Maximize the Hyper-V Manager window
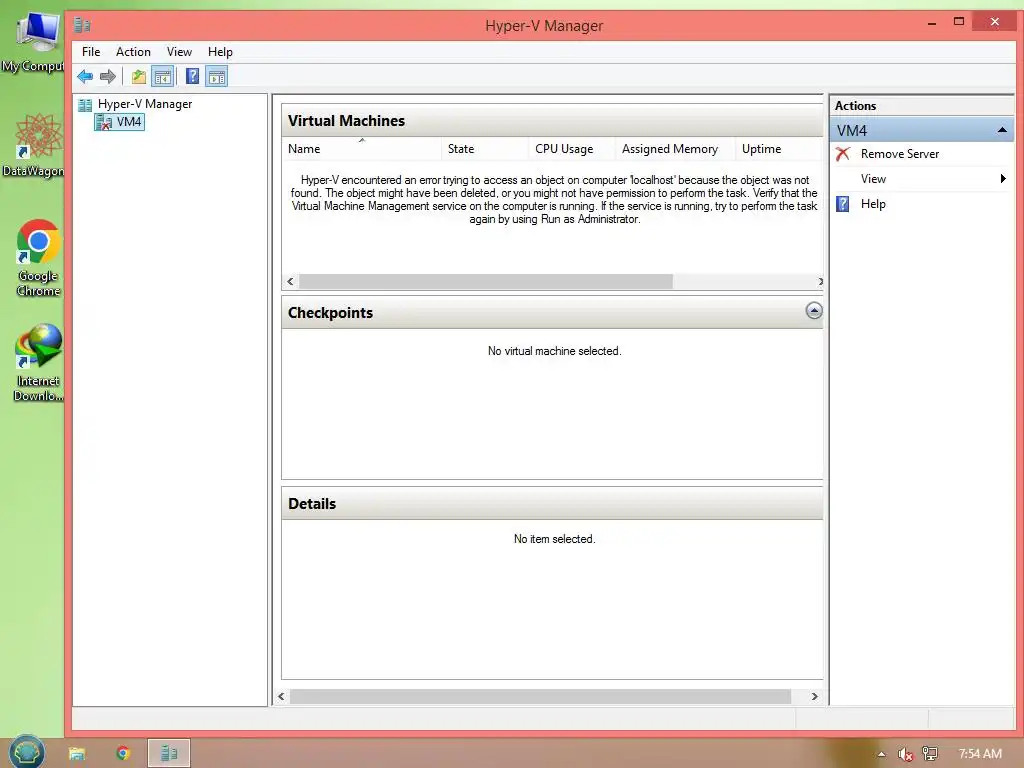The image size is (1024, 768). 959,22
